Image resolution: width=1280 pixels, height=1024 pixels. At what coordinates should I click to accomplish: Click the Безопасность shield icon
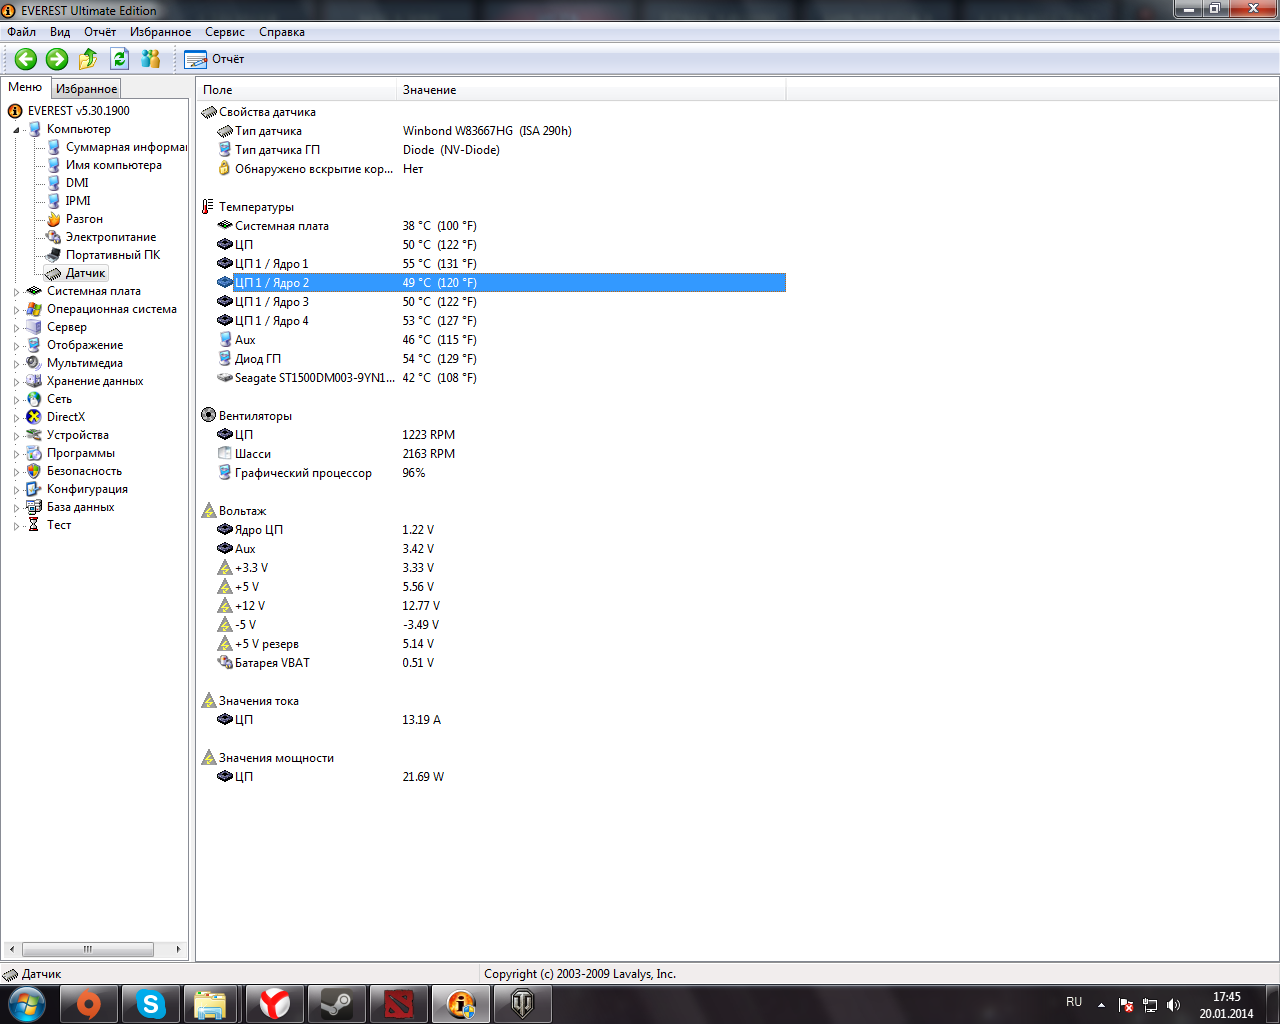coord(34,471)
